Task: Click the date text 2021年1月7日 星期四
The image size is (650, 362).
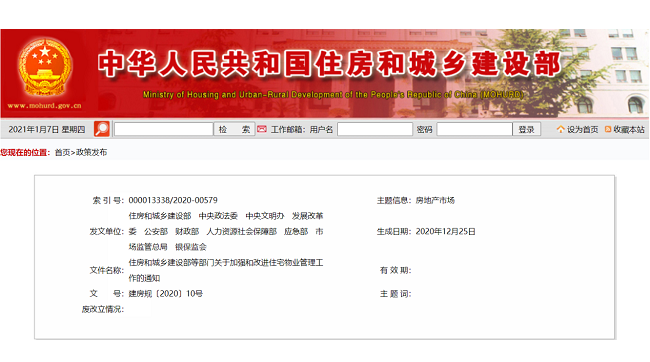Action: tap(46, 130)
